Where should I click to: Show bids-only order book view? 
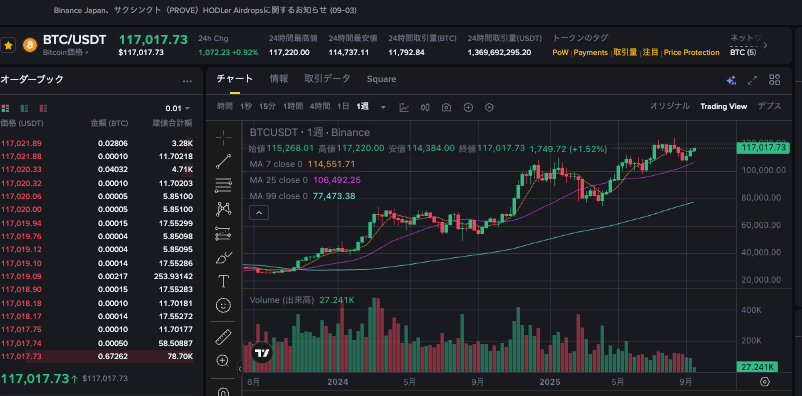coord(24,108)
